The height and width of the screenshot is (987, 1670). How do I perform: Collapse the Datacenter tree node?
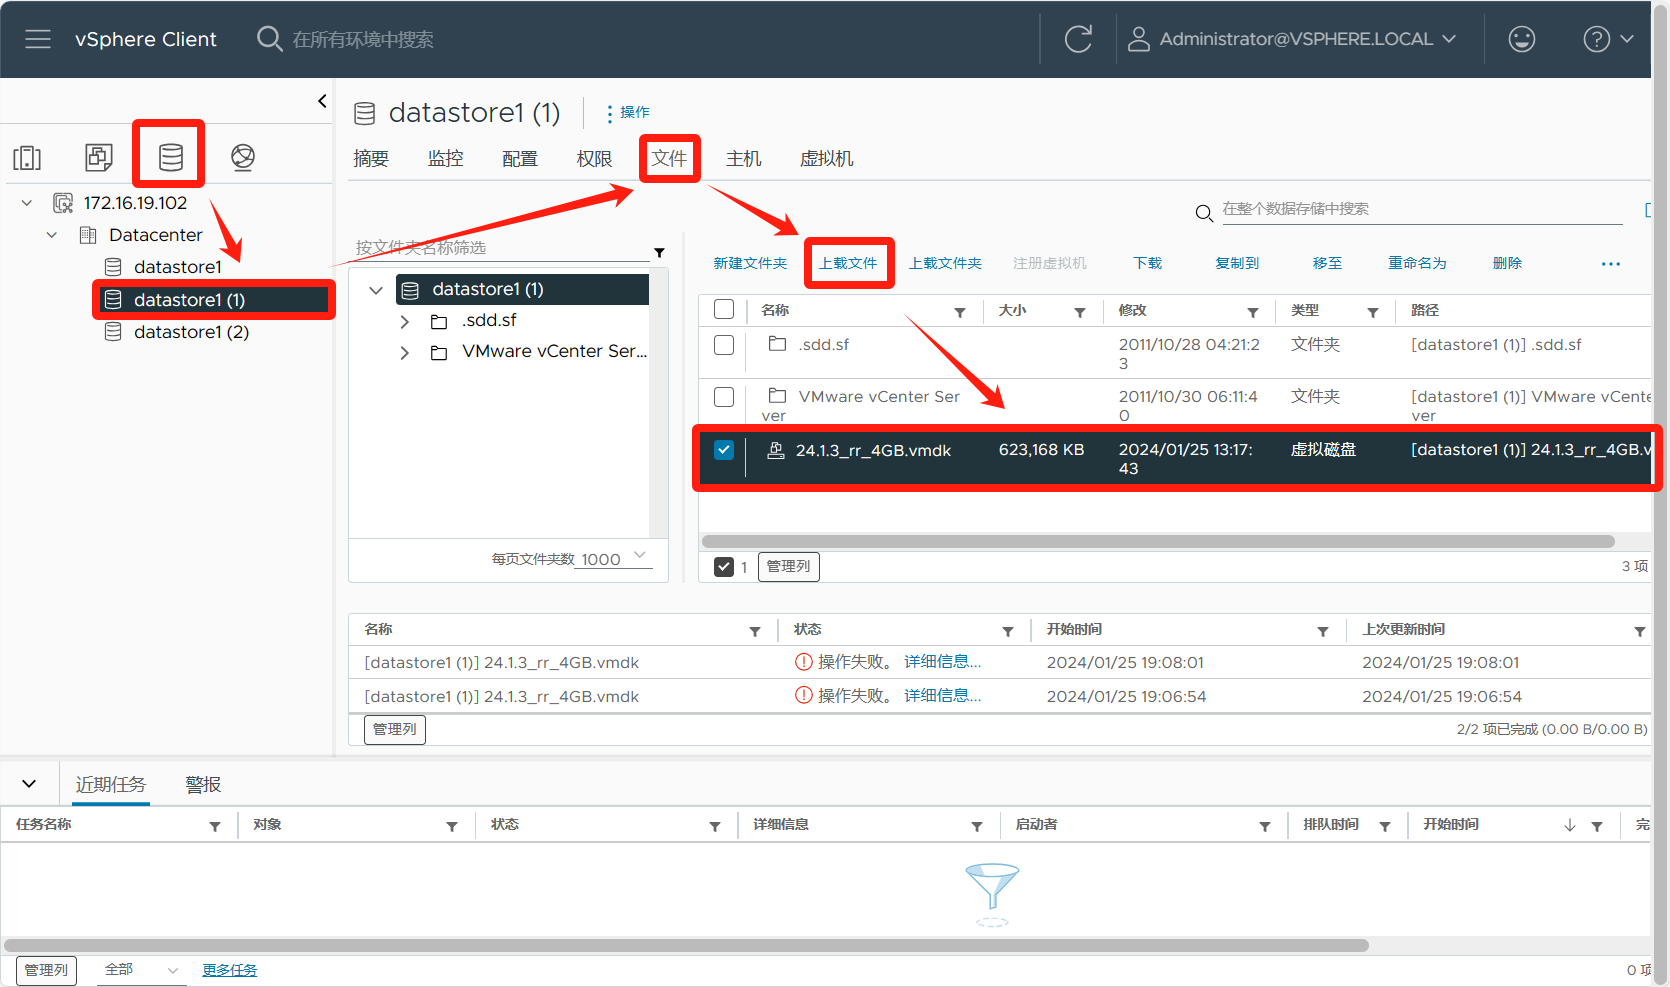52,235
